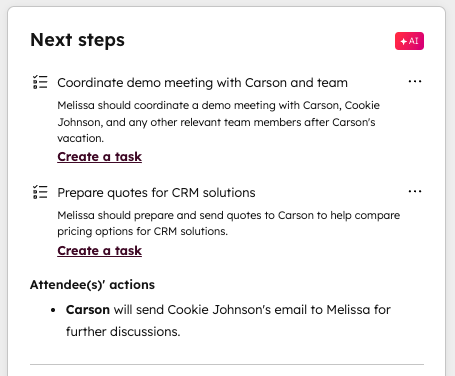Viewport: 455px width, 376px height.
Task: Click the bold Carson name
Action: click(88, 310)
